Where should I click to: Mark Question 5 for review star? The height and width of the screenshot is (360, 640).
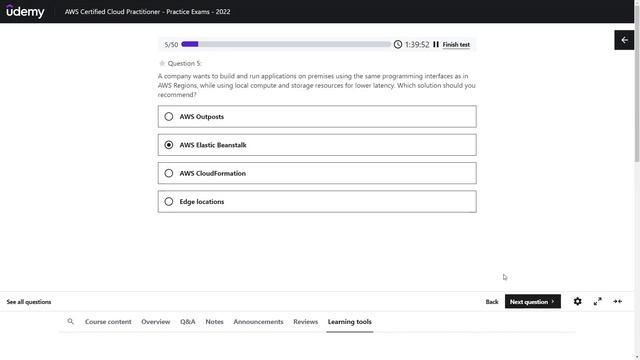162,63
